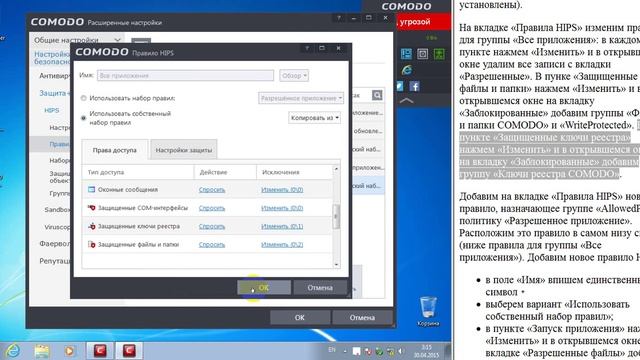Open the file explorer taskbar icon
Screen dimensions: 640x360
tap(41, 351)
